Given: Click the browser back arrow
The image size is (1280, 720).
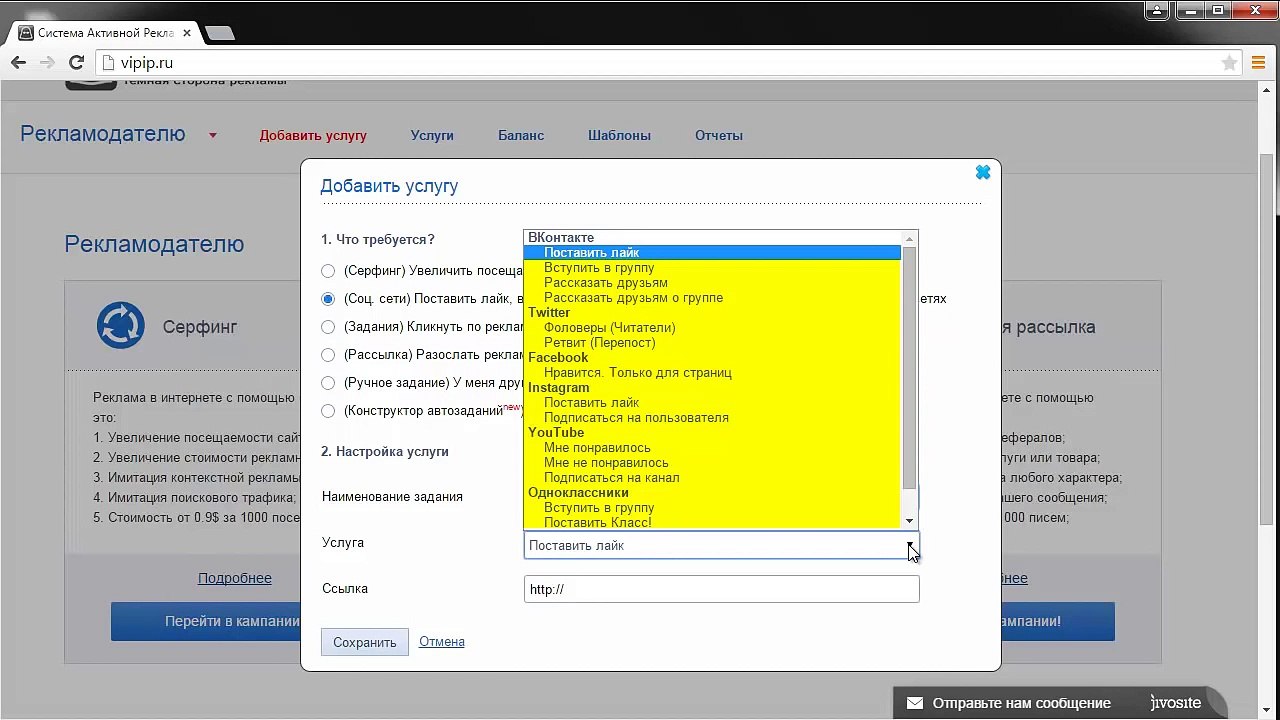Looking at the screenshot, I should pos(18,62).
